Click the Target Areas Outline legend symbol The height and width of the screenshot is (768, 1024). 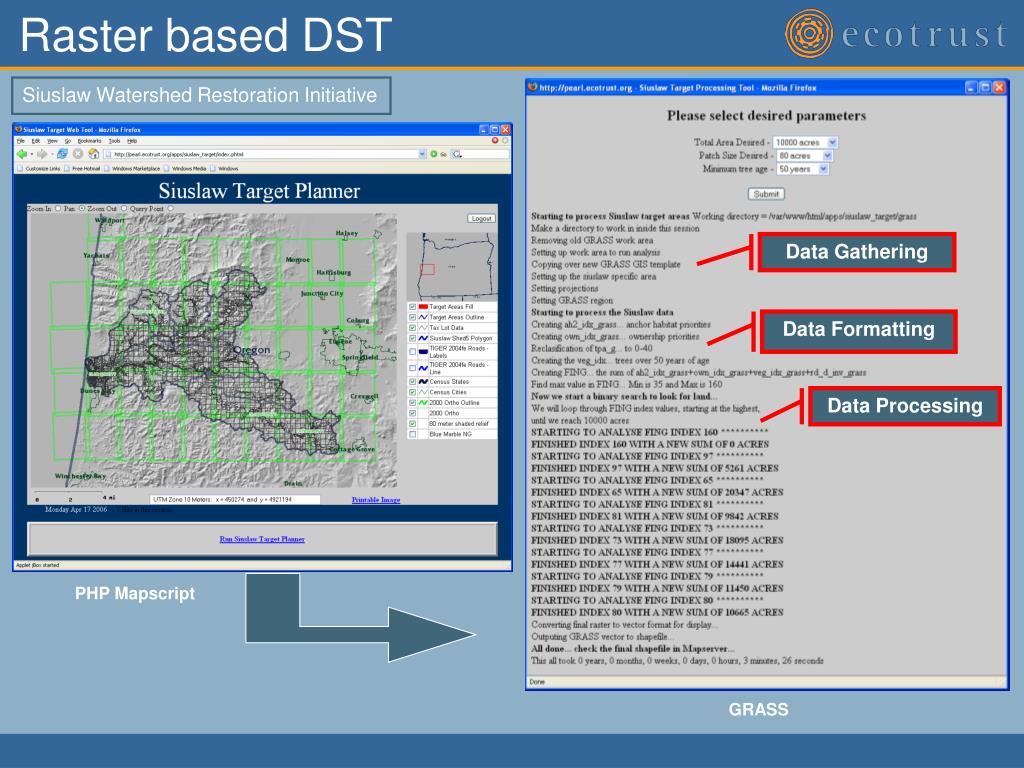point(423,317)
